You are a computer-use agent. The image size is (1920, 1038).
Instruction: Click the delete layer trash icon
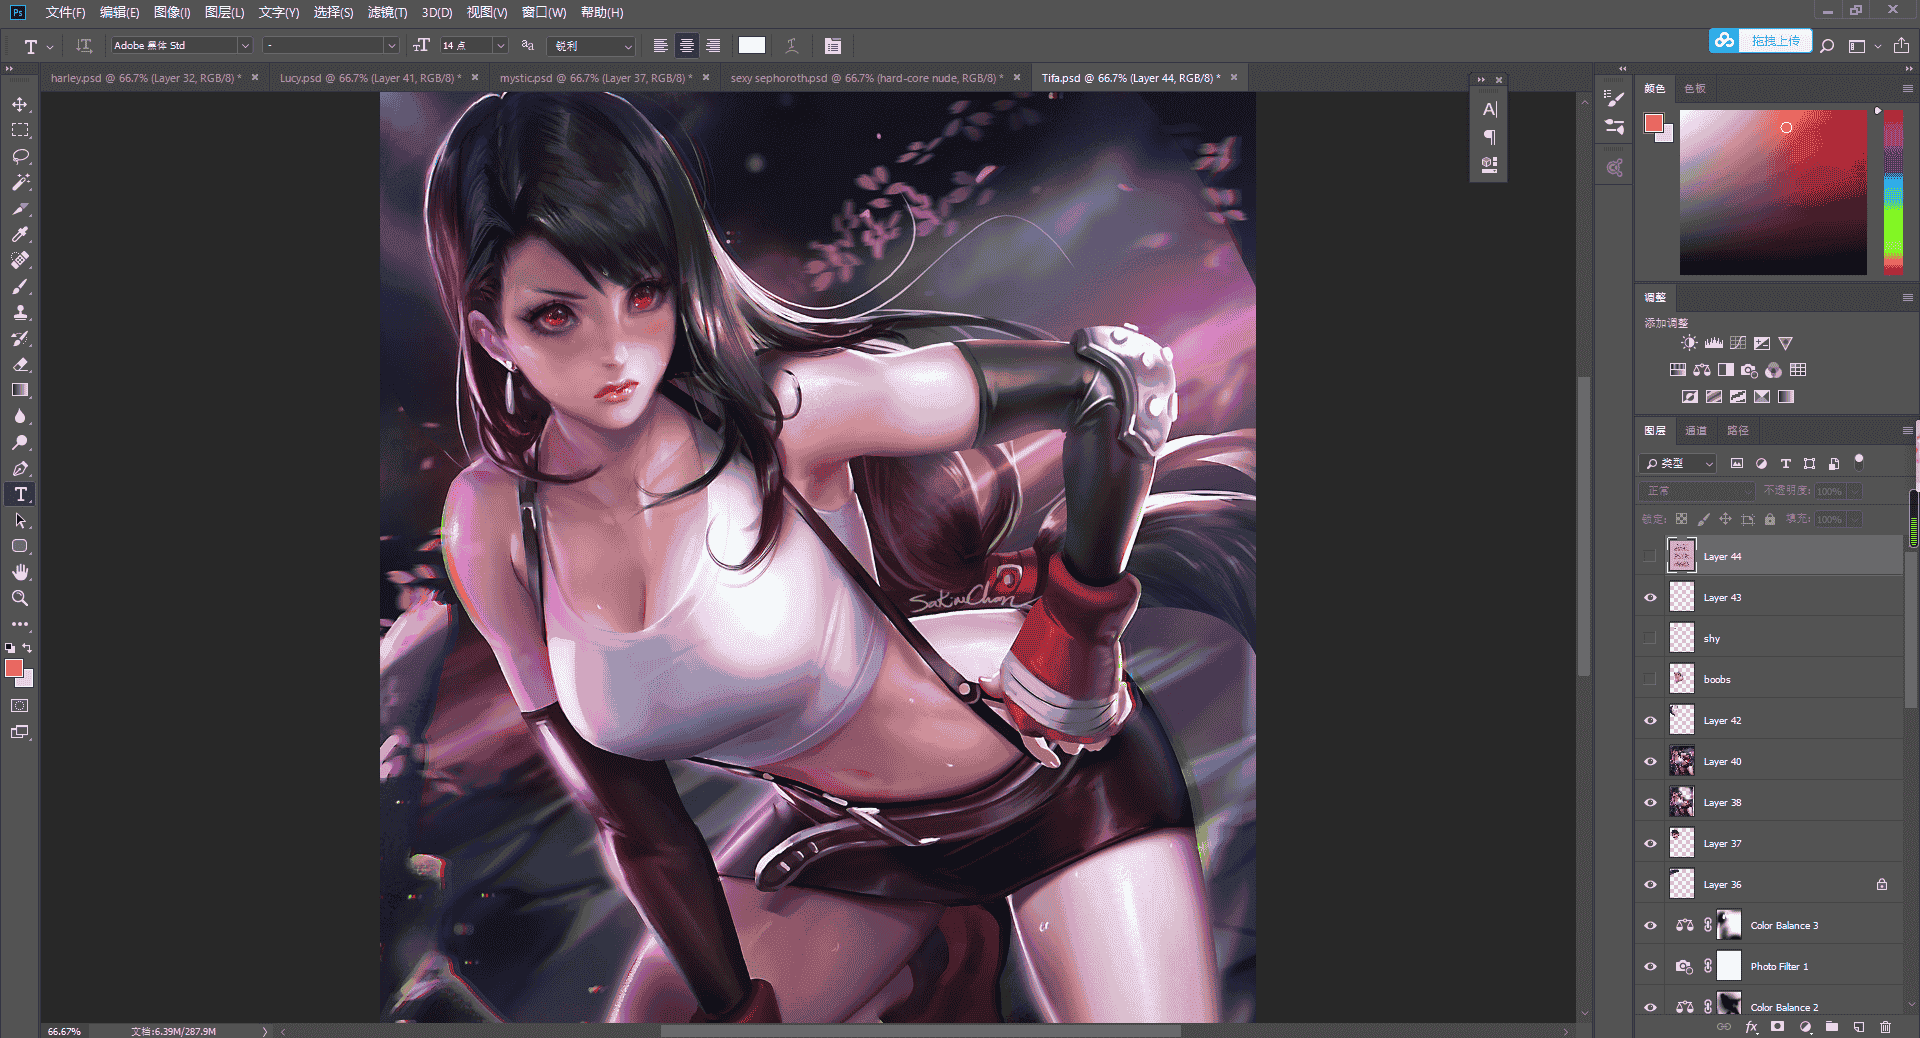point(1885,1026)
